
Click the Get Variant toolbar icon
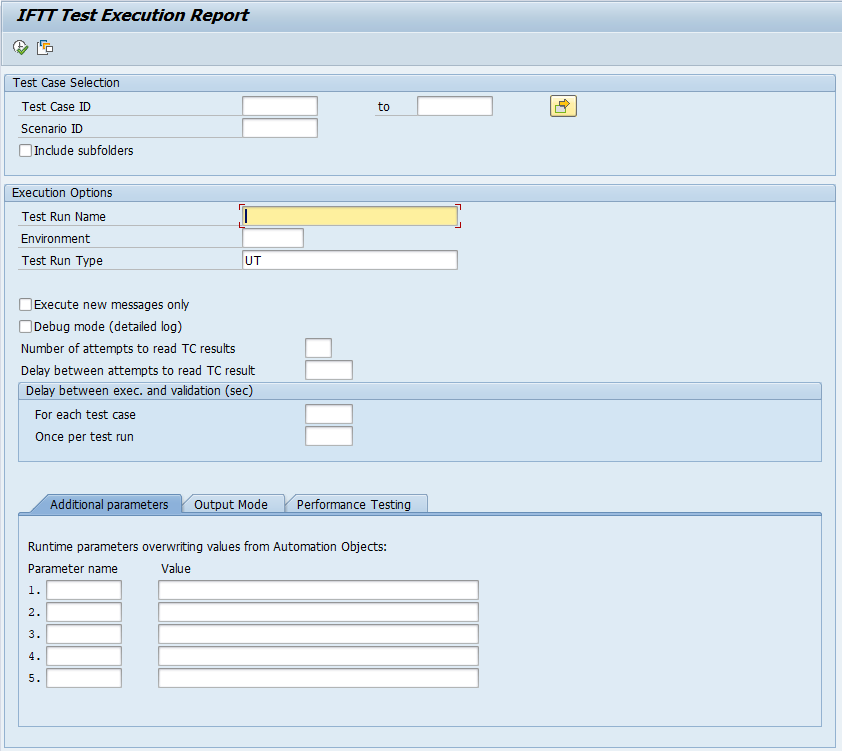tap(45, 47)
